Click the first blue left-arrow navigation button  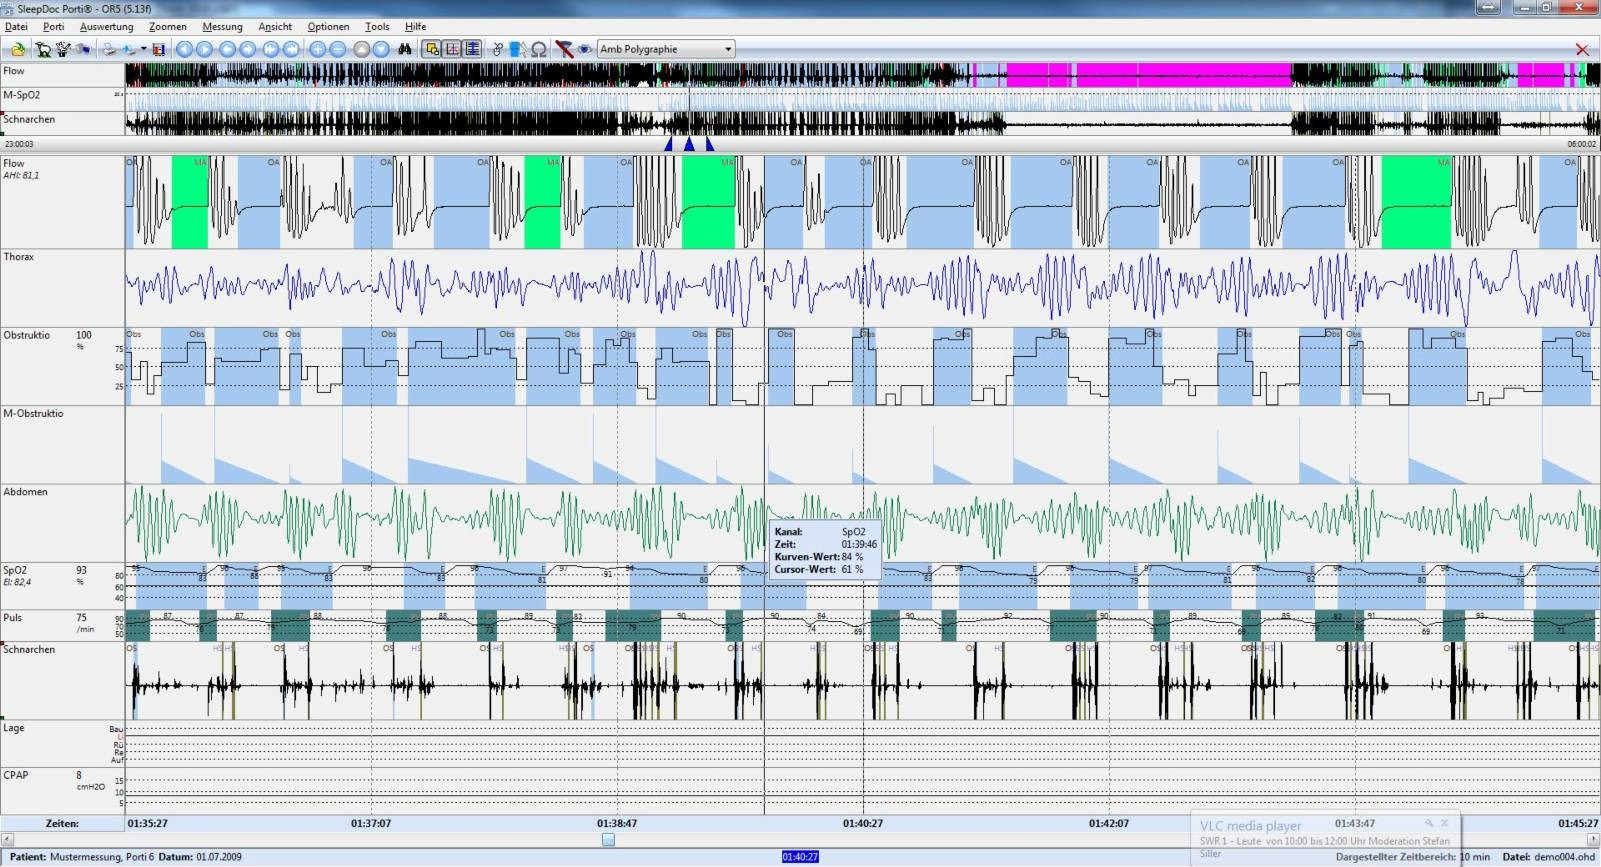(x=184, y=49)
